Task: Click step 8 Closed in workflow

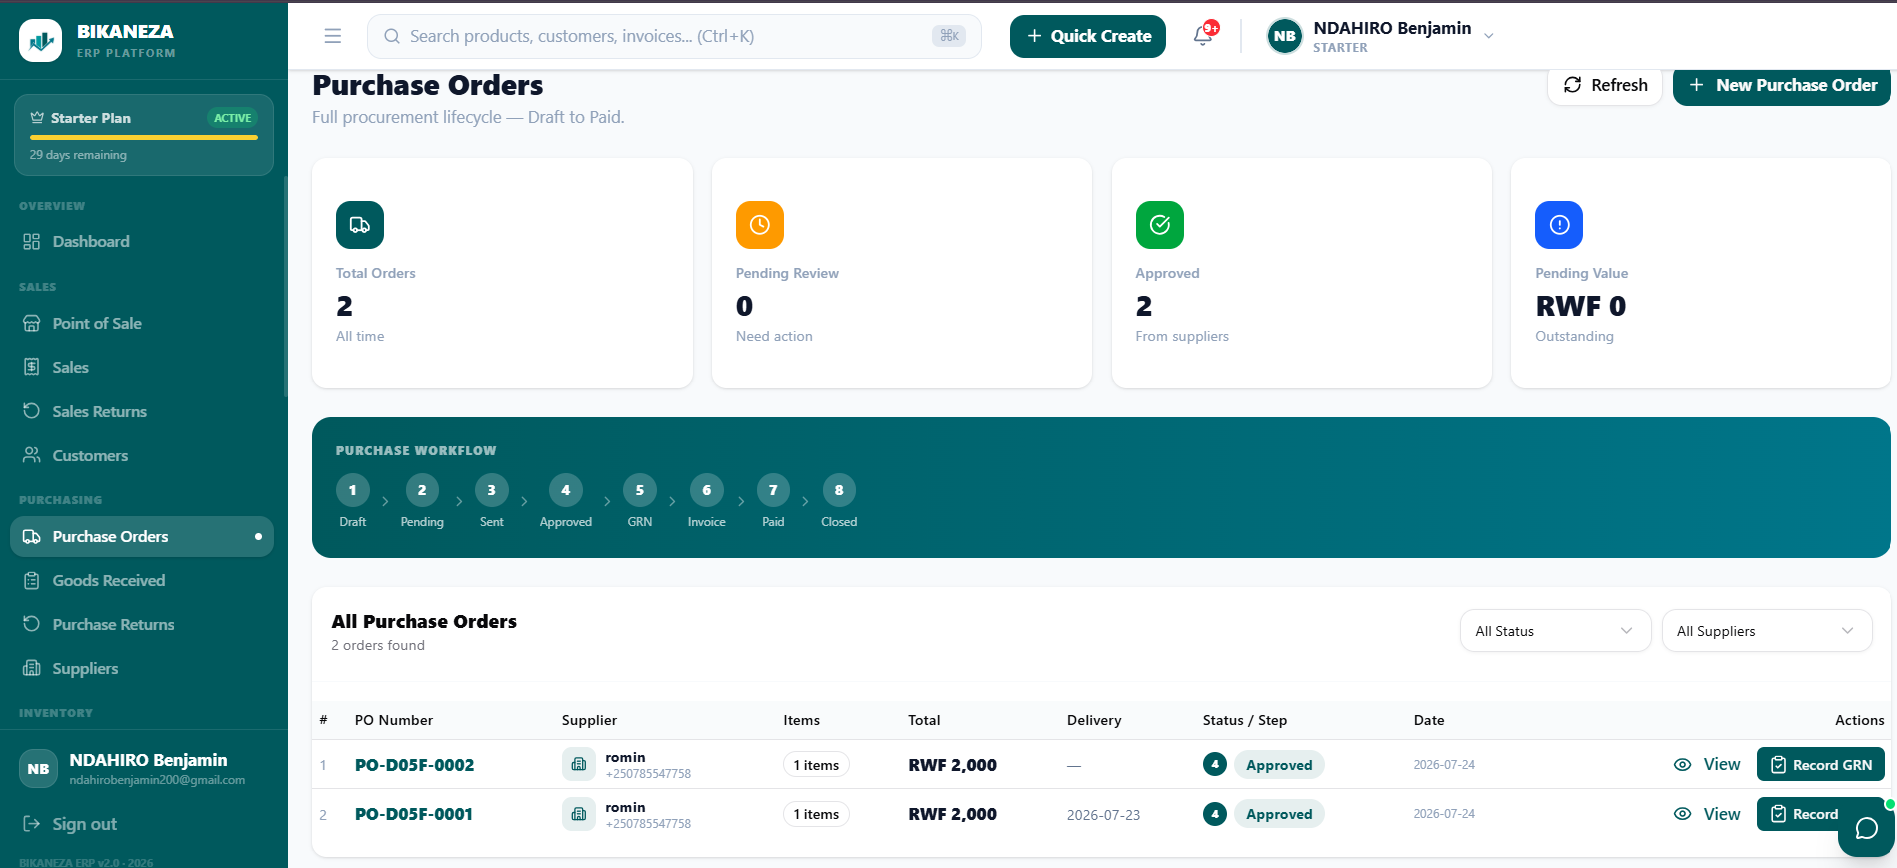Action: pyautogui.click(x=839, y=500)
